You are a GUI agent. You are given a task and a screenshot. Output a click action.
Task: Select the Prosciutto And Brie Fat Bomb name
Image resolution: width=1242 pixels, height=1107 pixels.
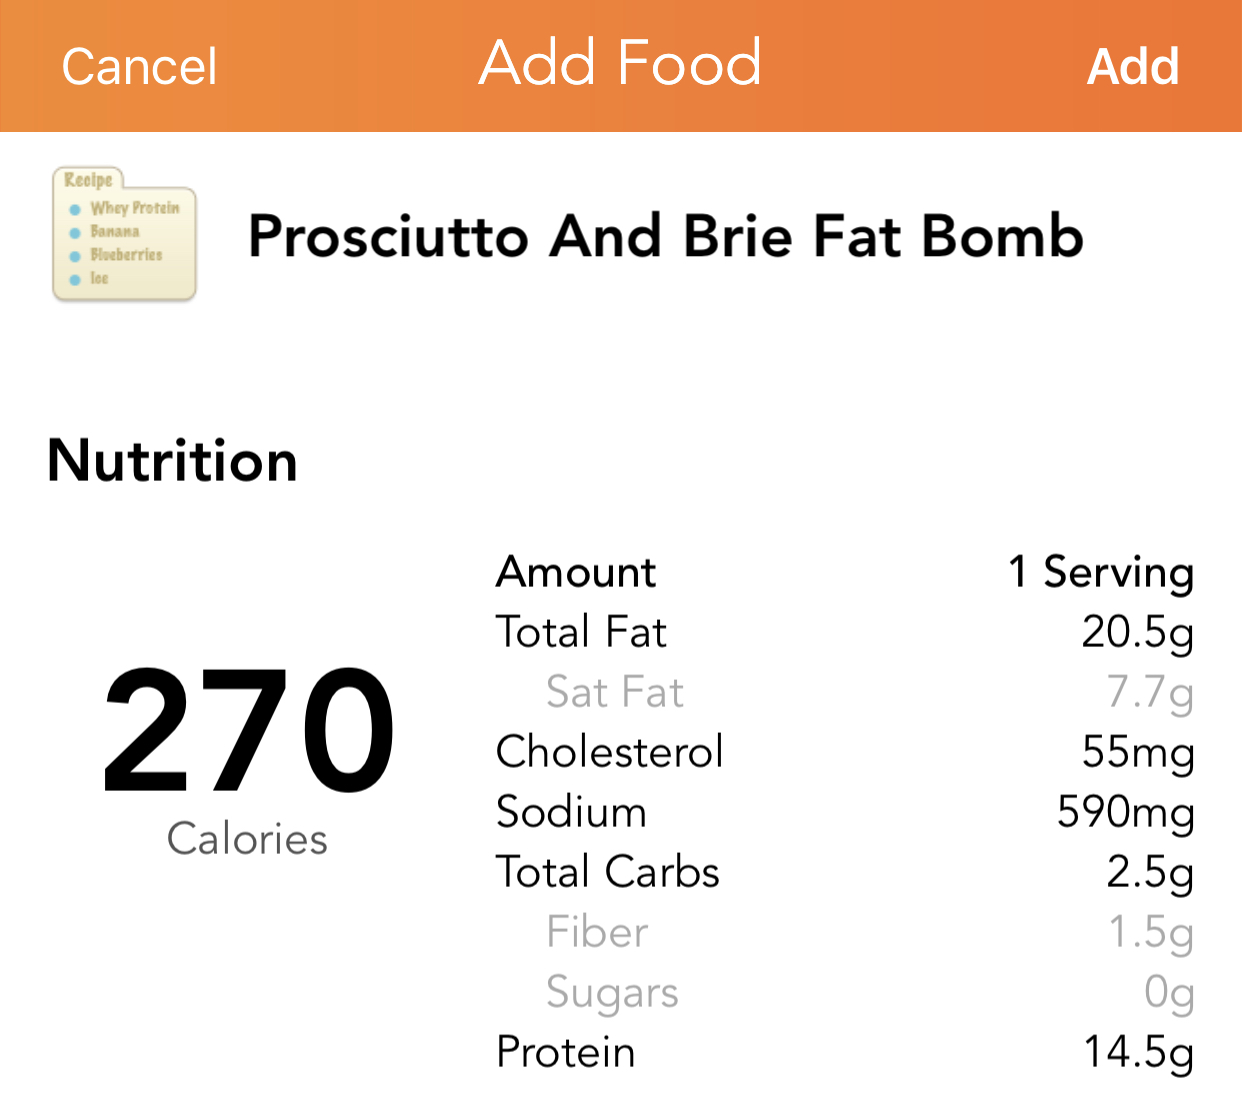(665, 236)
